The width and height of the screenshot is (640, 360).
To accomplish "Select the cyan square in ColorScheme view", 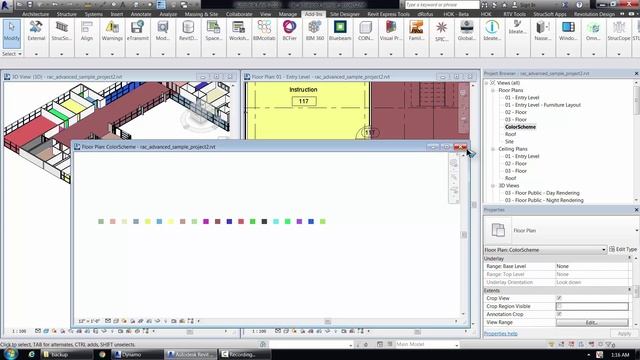I will coord(276,222).
